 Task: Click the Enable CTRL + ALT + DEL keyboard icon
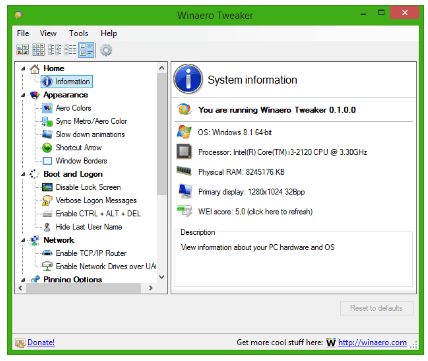(47, 214)
